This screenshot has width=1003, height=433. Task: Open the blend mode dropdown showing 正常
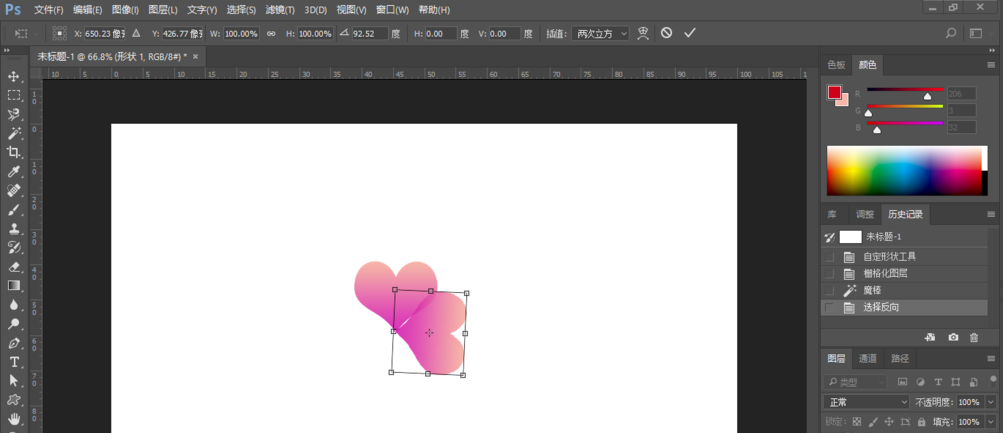coord(866,402)
